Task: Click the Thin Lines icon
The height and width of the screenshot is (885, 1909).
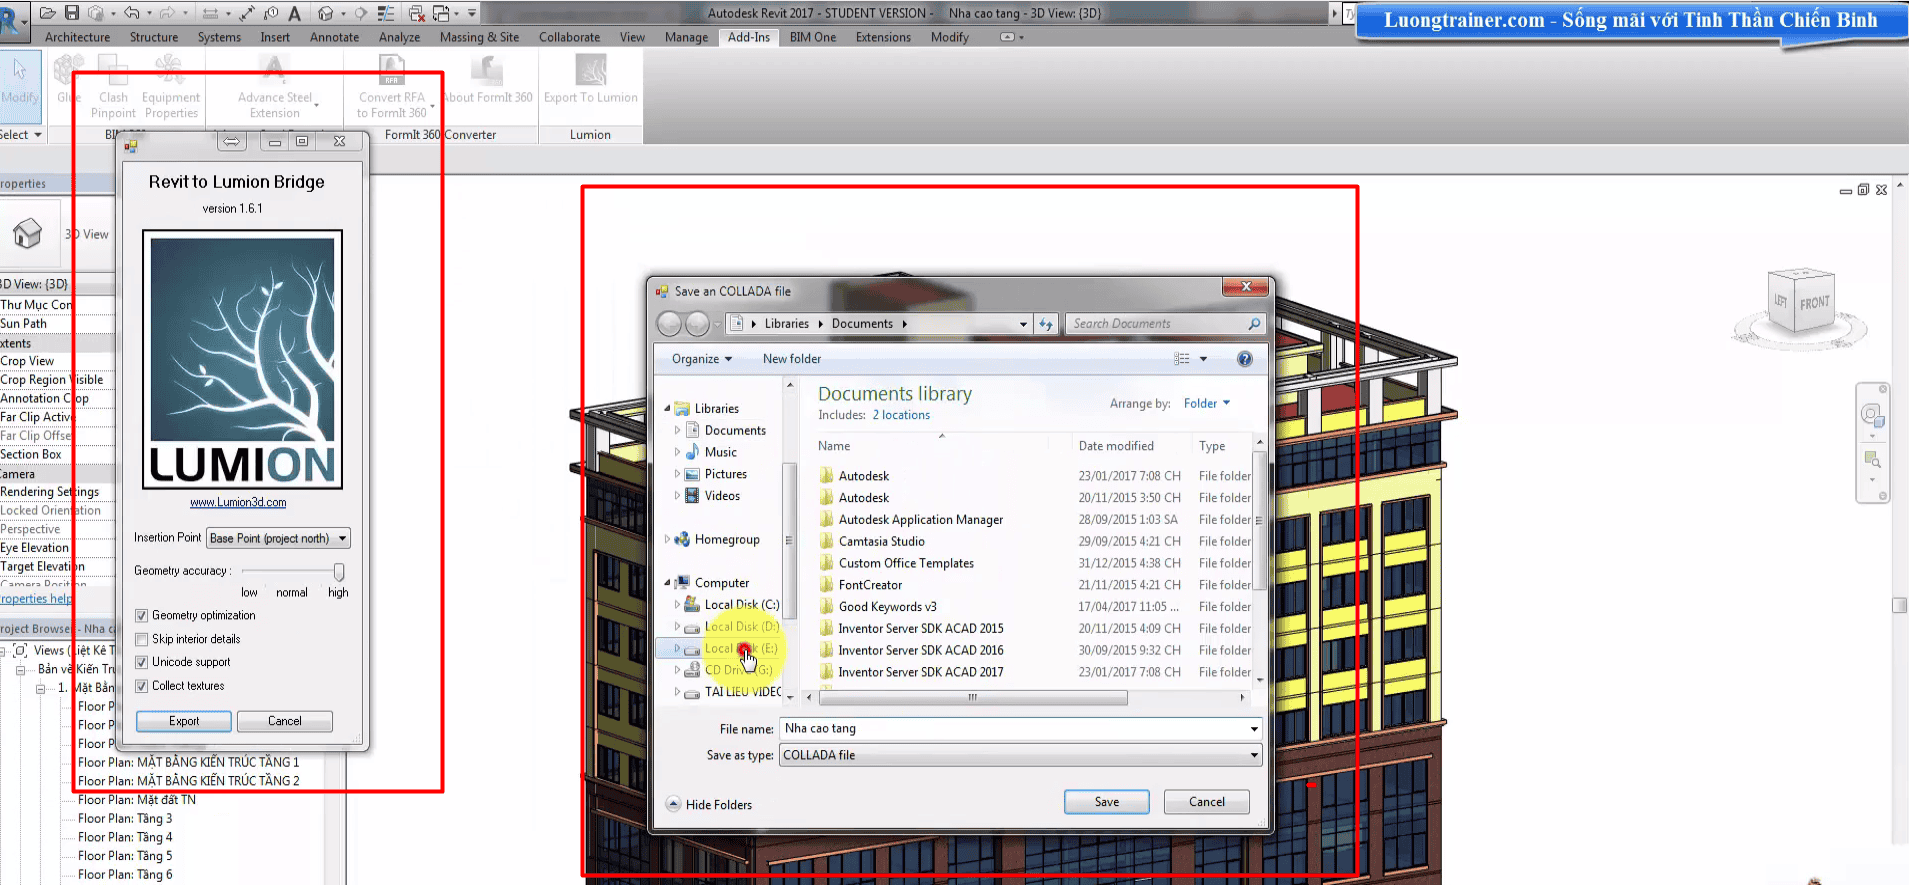Action: 386,13
